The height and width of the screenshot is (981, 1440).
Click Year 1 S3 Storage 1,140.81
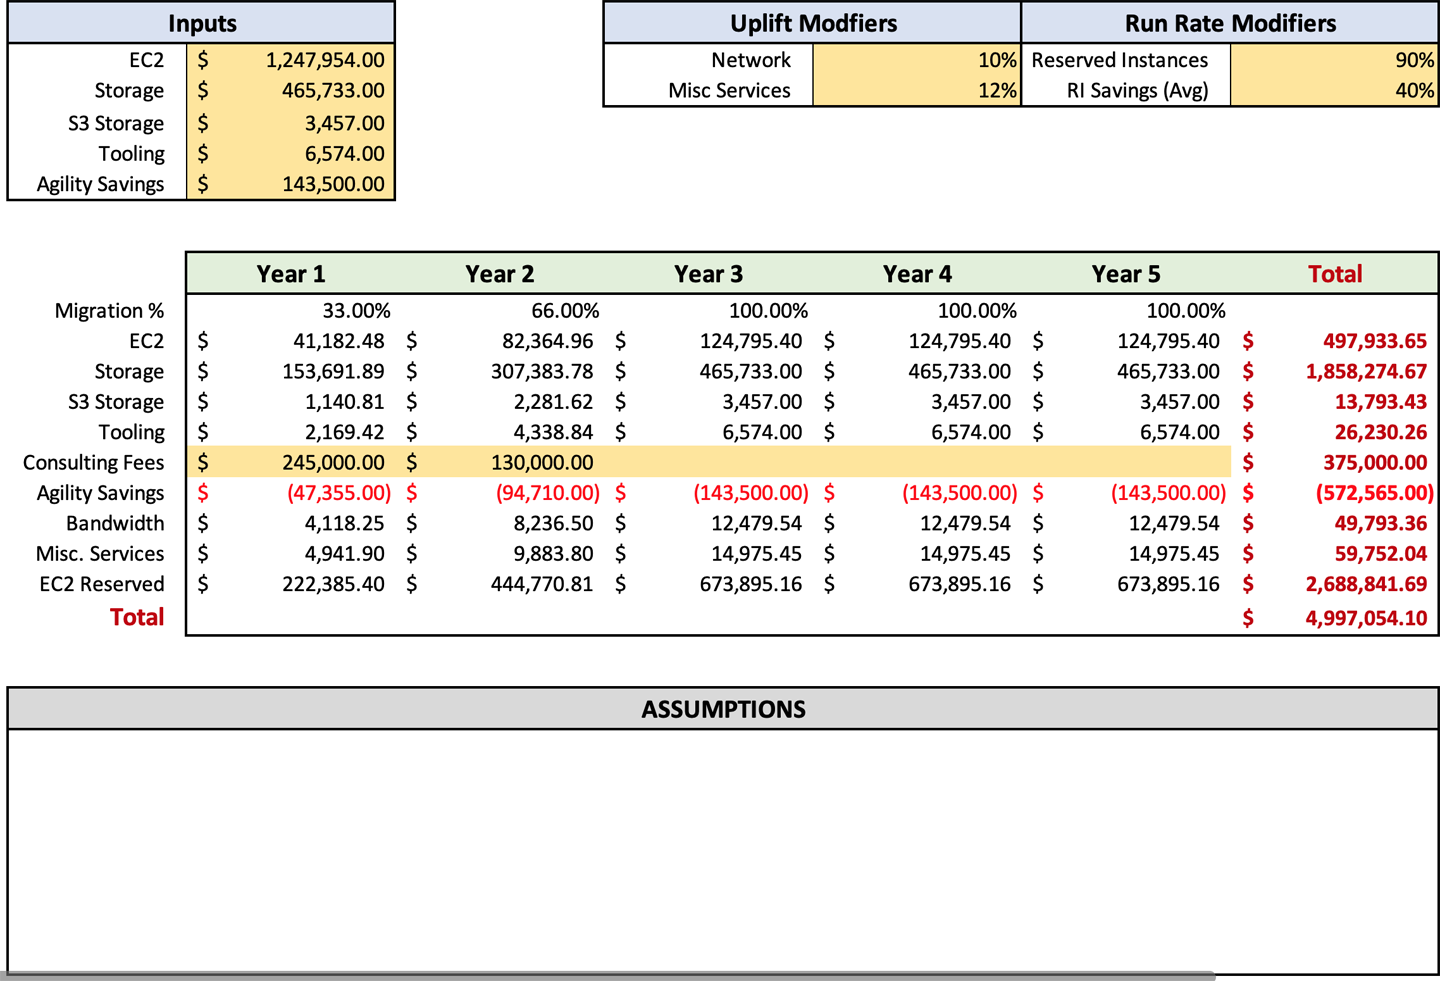tap(344, 402)
